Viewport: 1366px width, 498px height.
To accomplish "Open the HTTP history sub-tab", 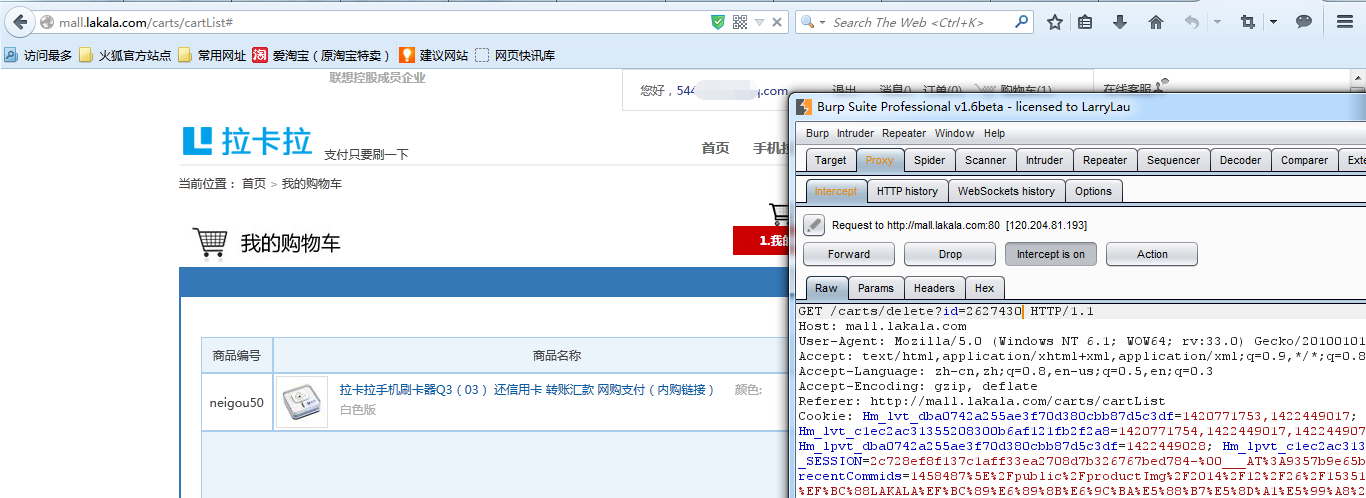I will coord(907,191).
